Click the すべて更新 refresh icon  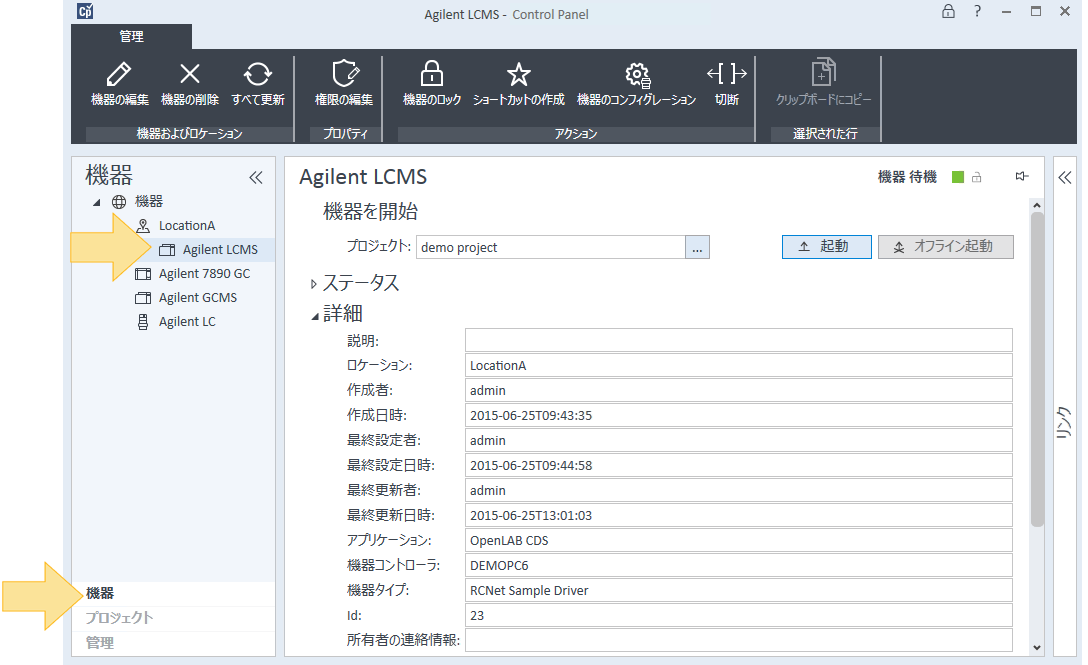(x=257, y=74)
